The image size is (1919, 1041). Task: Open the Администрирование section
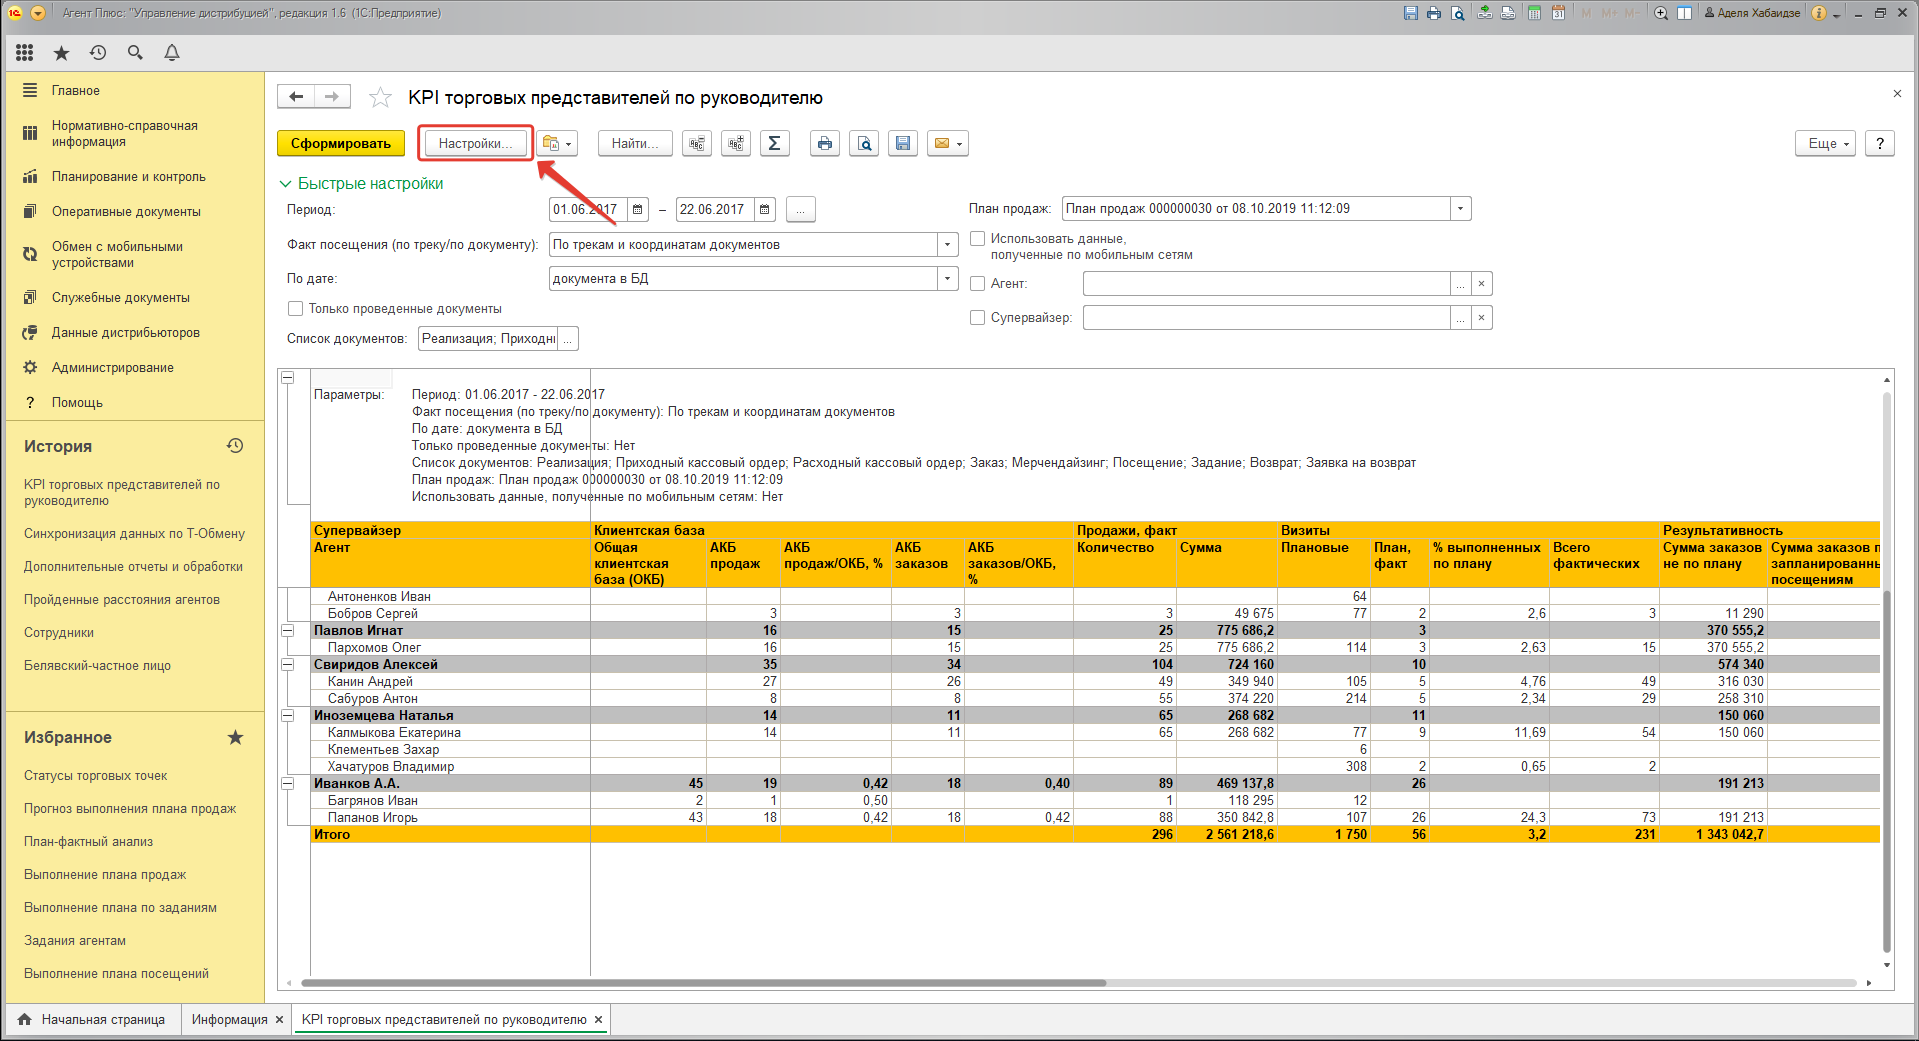point(113,368)
